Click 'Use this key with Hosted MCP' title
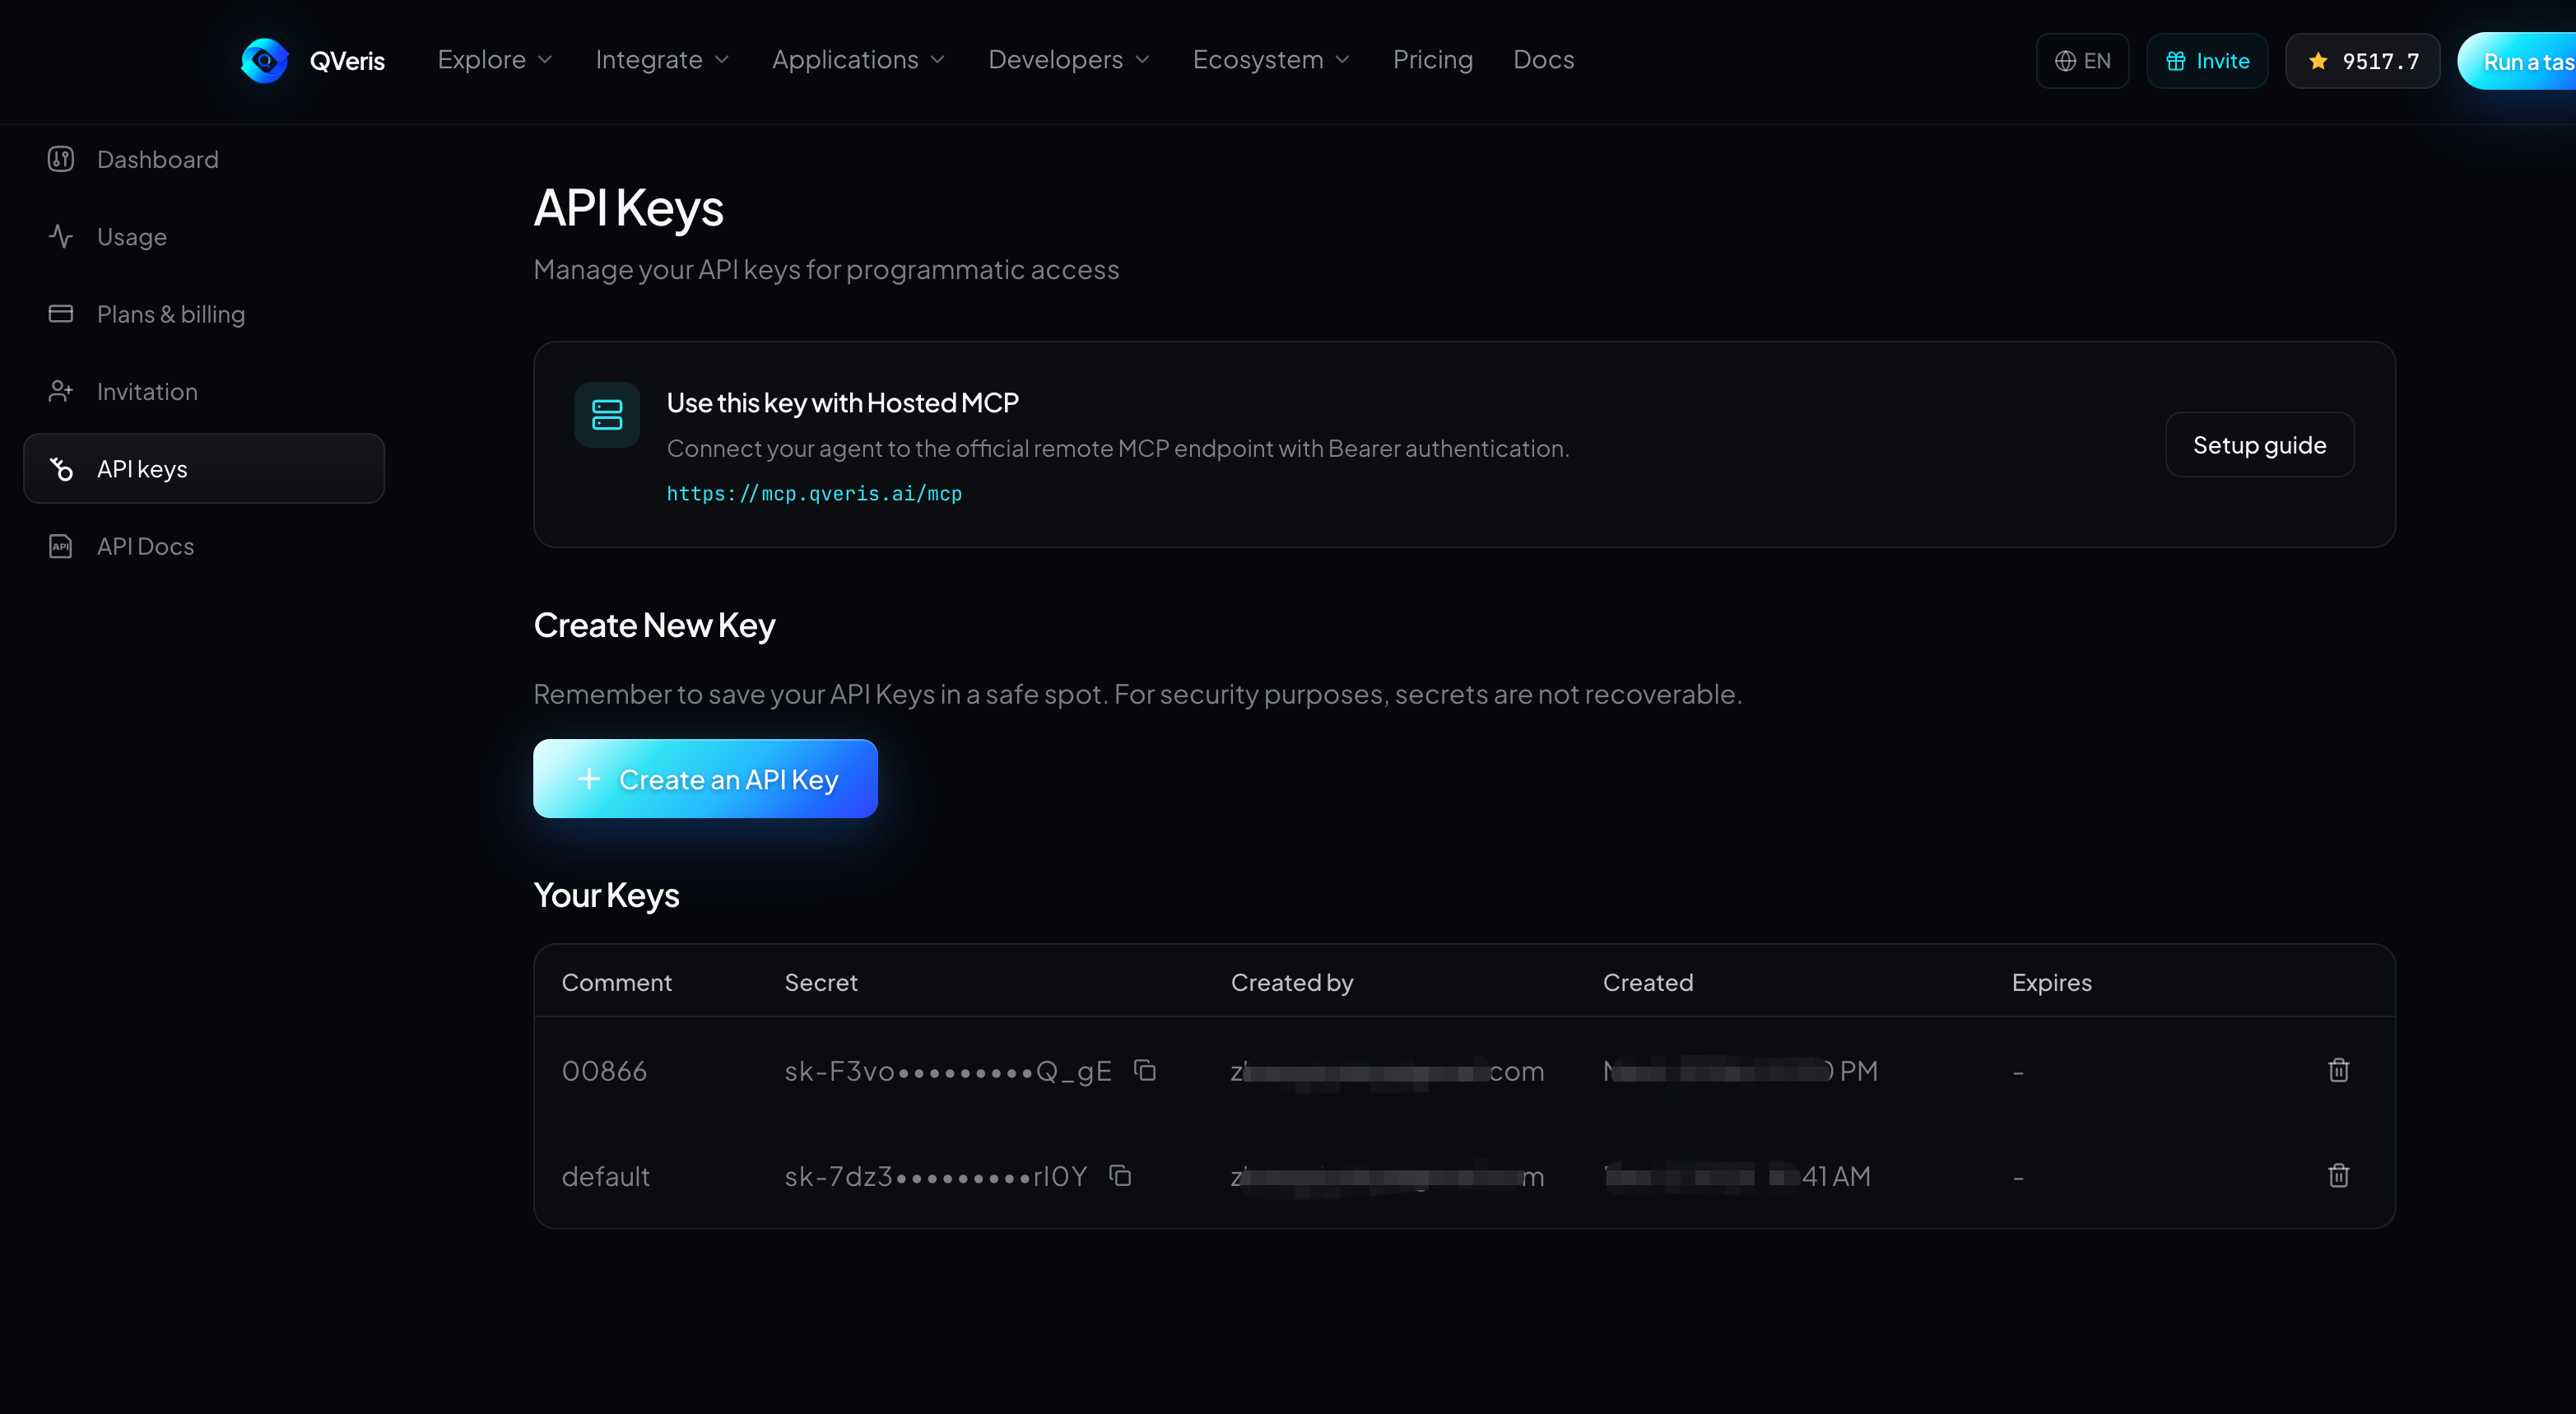 click(842, 402)
